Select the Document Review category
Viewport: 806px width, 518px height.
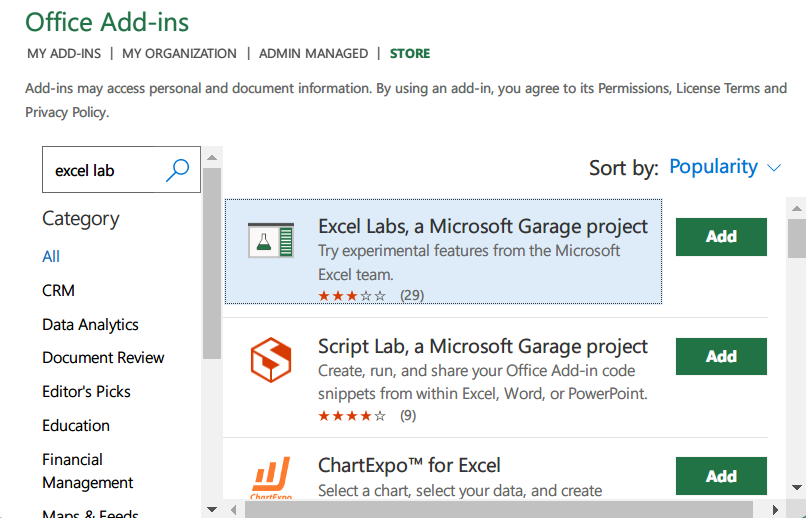[103, 358]
